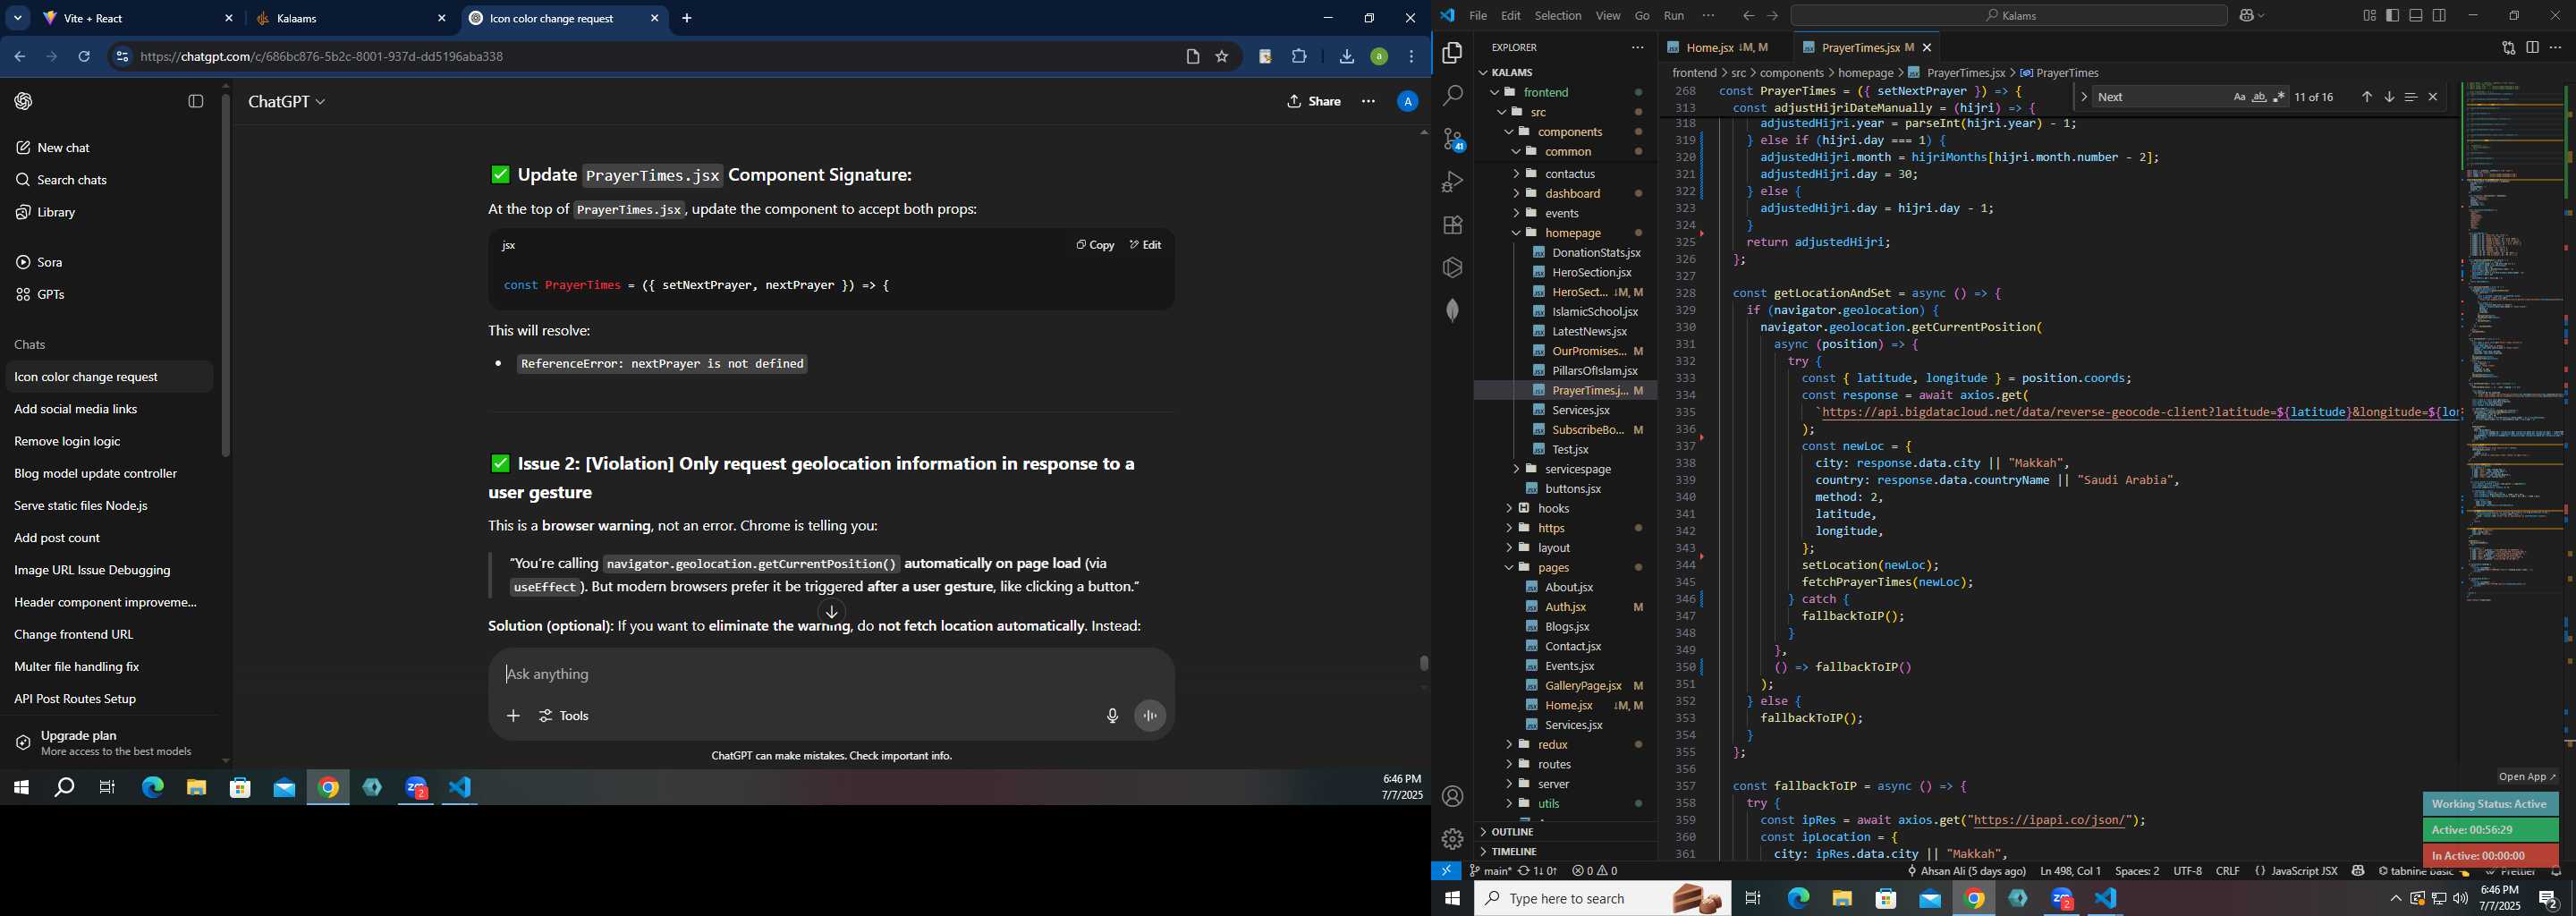Image resolution: width=2576 pixels, height=916 pixels.
Task: Toggle VS Code primary side bar
Action: 2392,16
